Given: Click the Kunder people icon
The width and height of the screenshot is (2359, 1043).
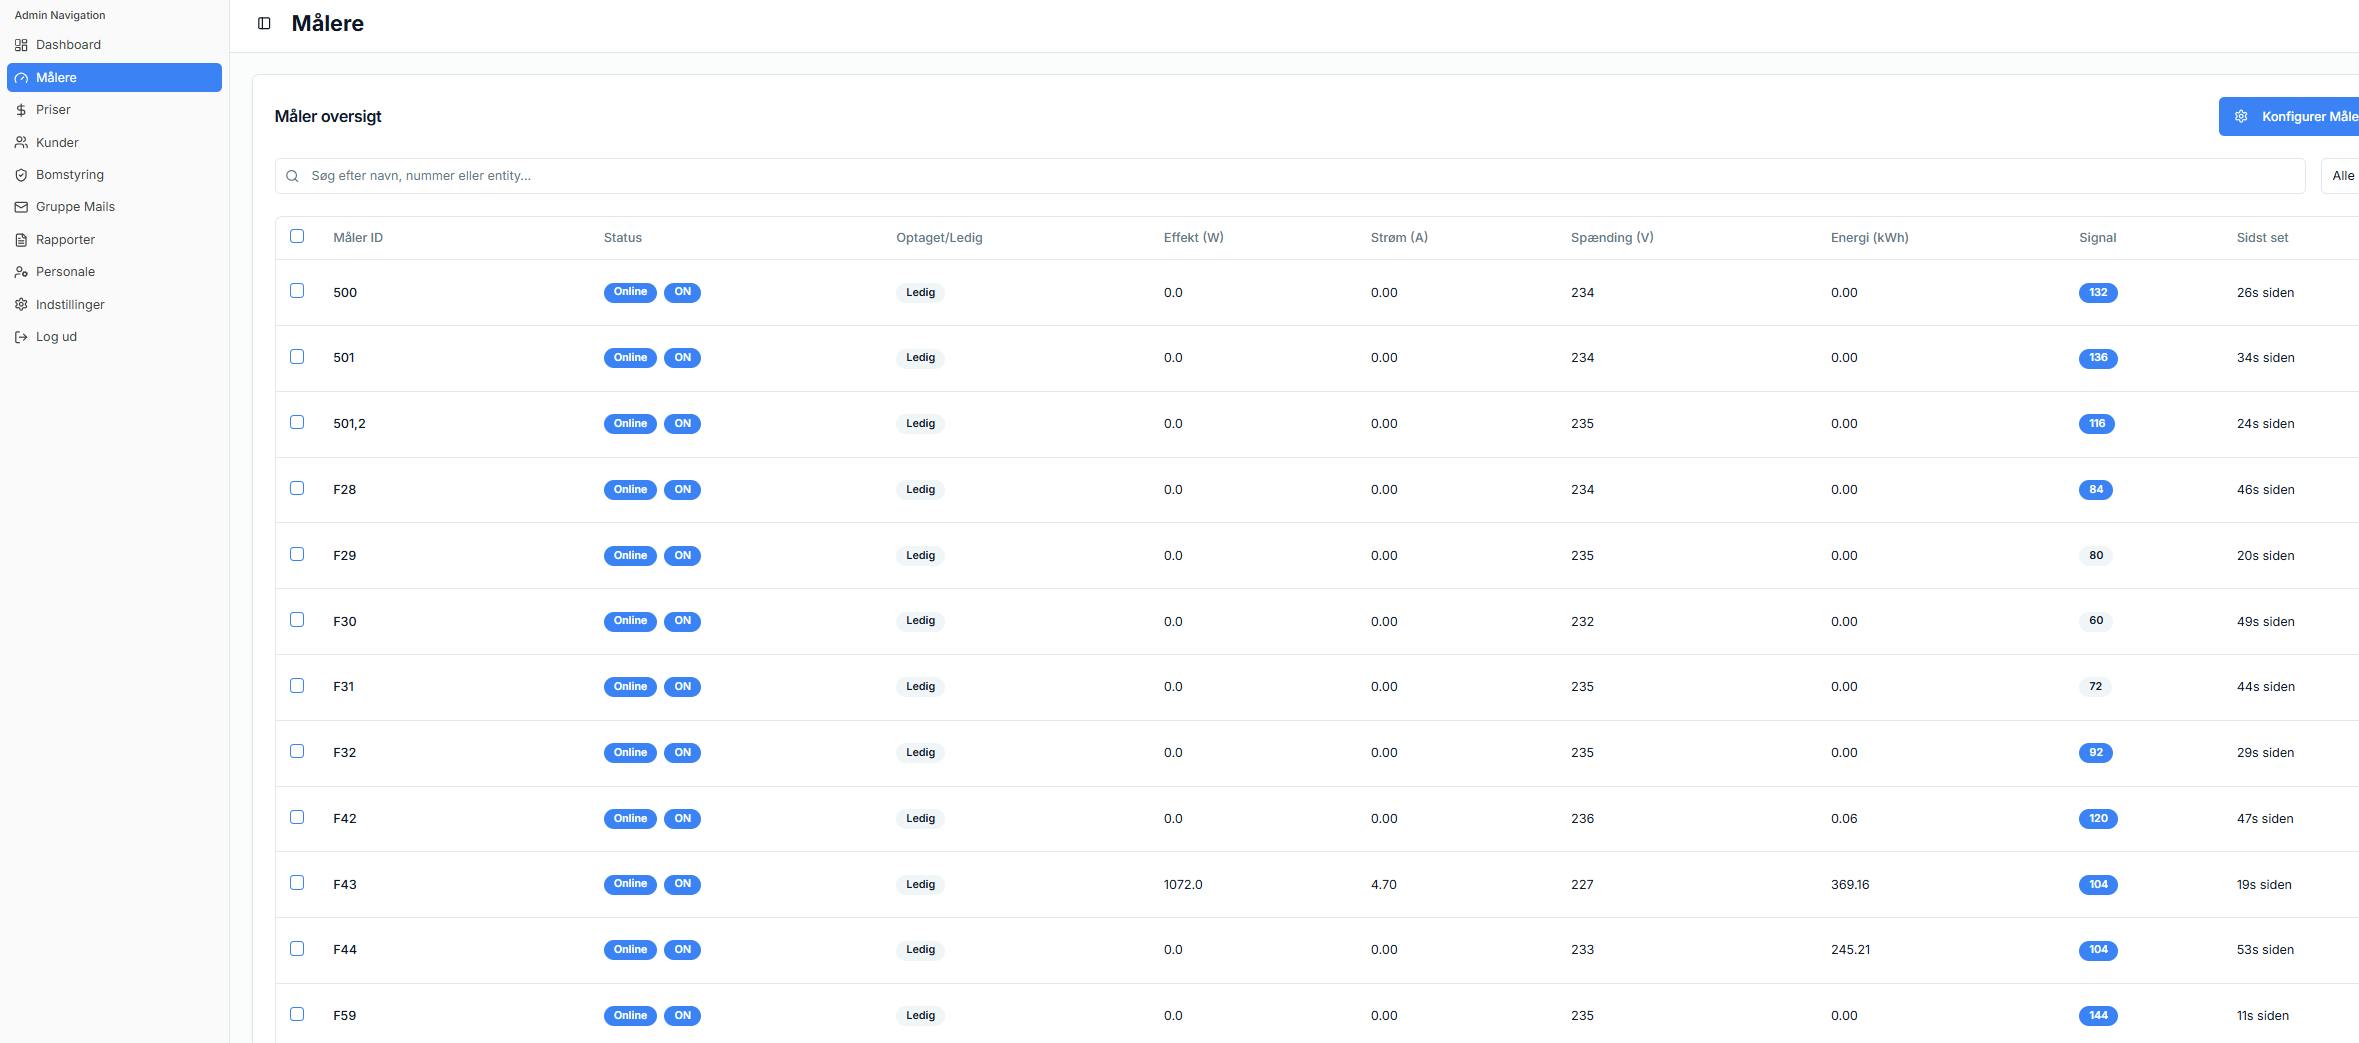Looking at the screenshot, I should pos(21,143).
